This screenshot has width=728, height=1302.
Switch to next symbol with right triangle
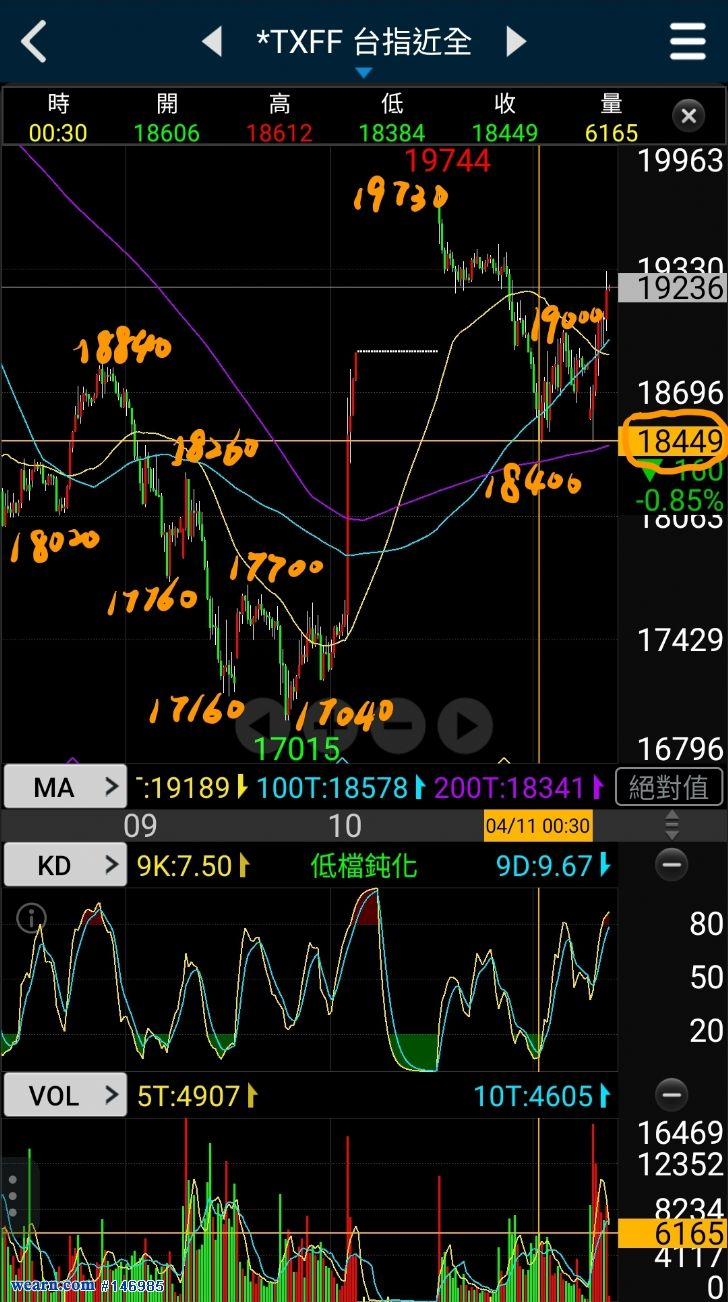pos(516,42)
